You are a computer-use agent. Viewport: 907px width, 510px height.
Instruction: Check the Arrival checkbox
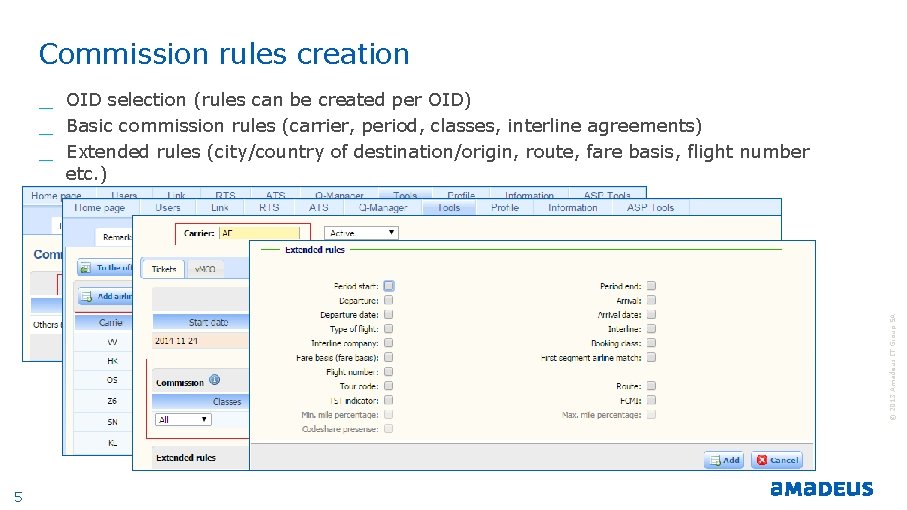click(x=651, y=300)
